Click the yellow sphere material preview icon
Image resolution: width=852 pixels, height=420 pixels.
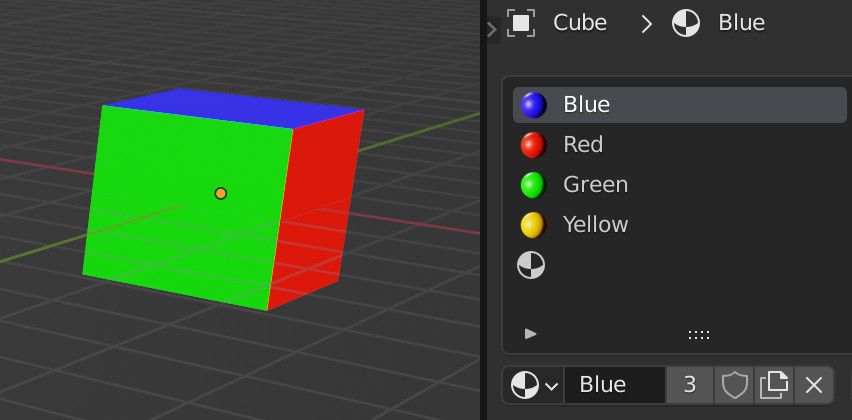533,225
